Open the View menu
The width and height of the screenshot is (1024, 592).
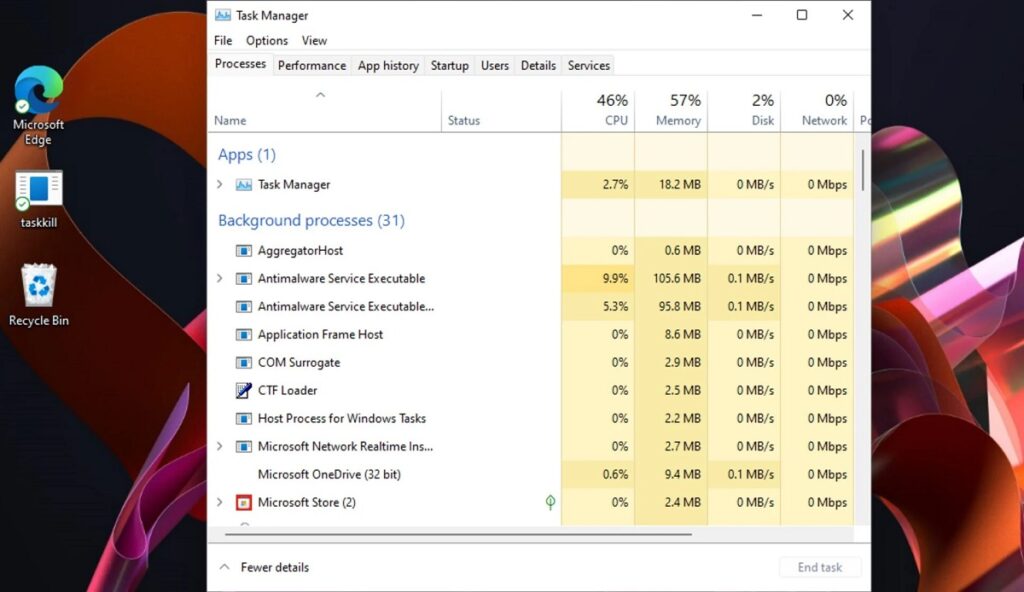pos(314,41)
